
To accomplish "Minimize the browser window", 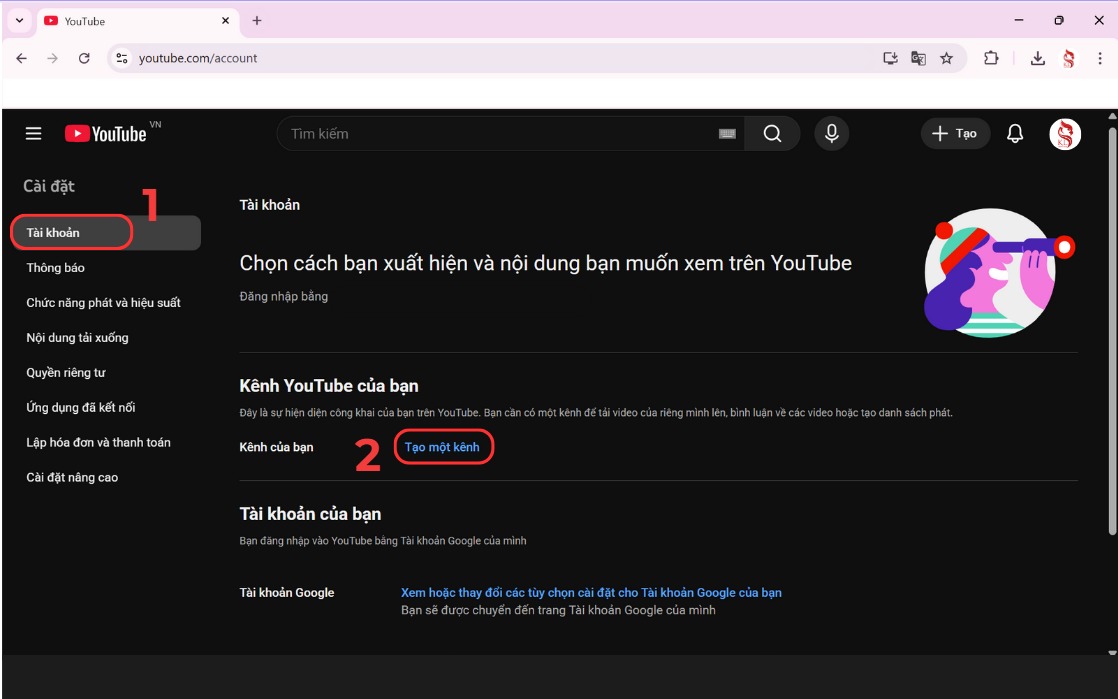I will [1019, 21].
